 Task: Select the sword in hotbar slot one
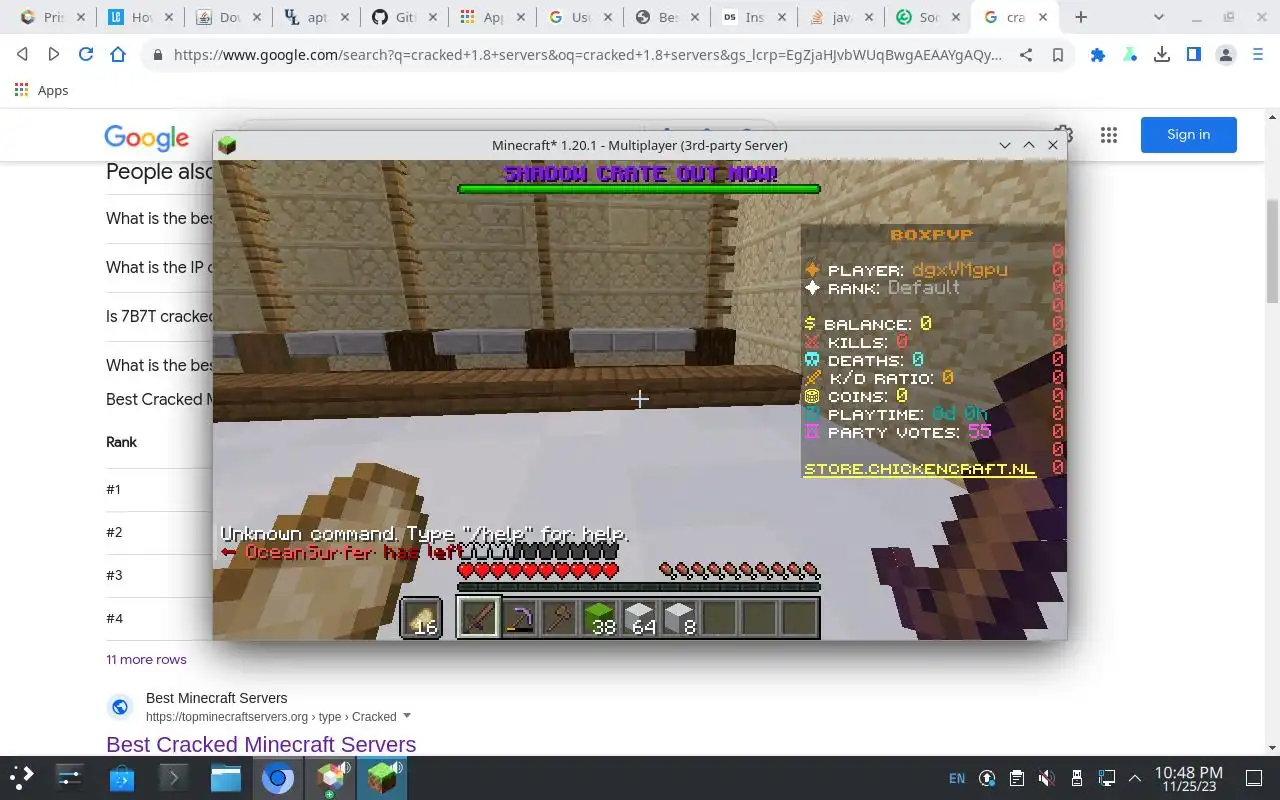(479, 617)
